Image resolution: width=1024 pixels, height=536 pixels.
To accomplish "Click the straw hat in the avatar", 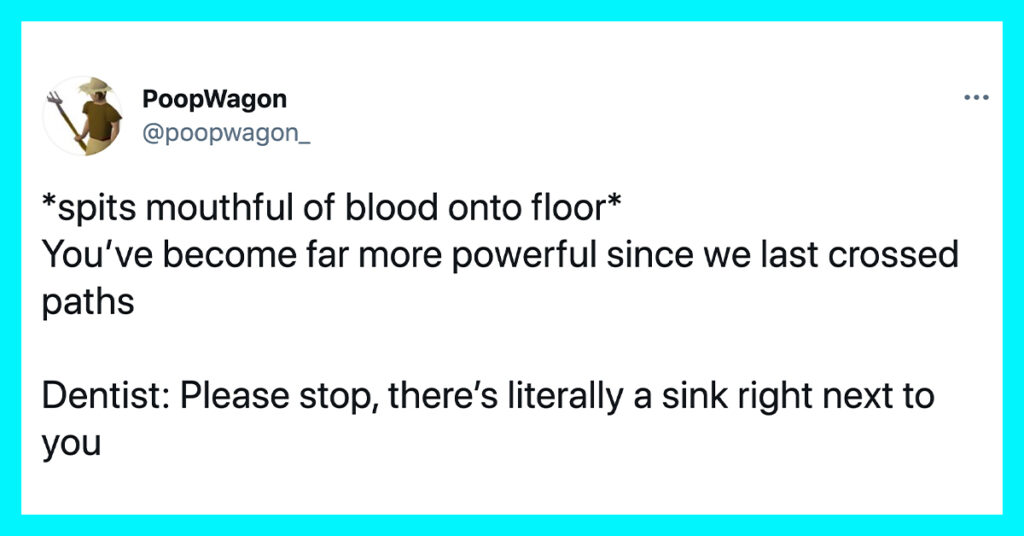I will (x=95, y=86).
